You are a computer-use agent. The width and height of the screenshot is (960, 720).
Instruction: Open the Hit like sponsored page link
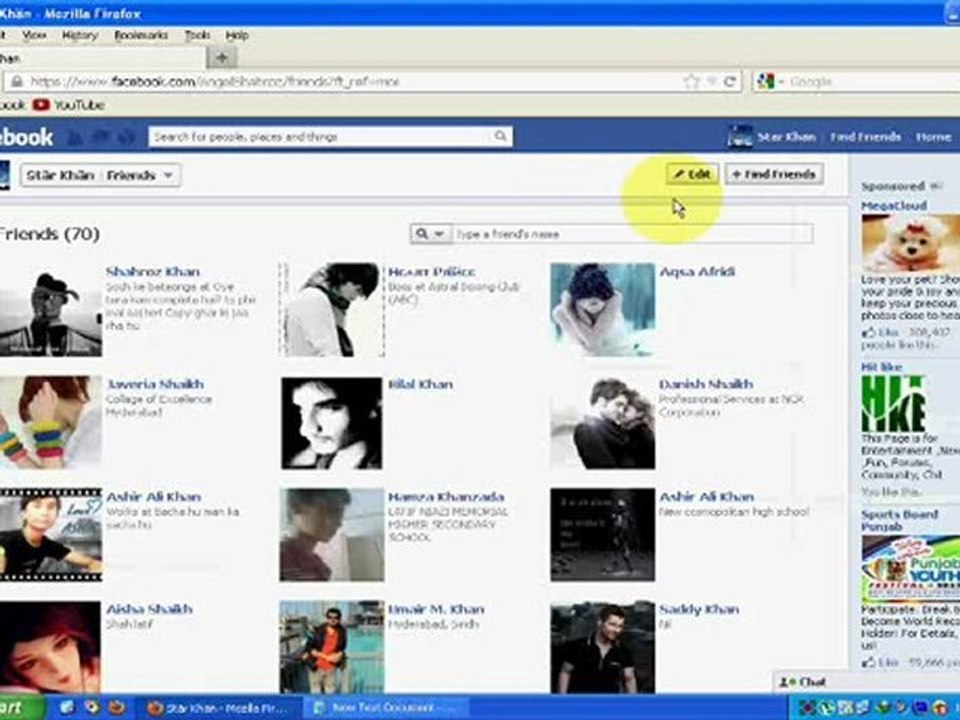pyautogui.click(x=882, y=367)
